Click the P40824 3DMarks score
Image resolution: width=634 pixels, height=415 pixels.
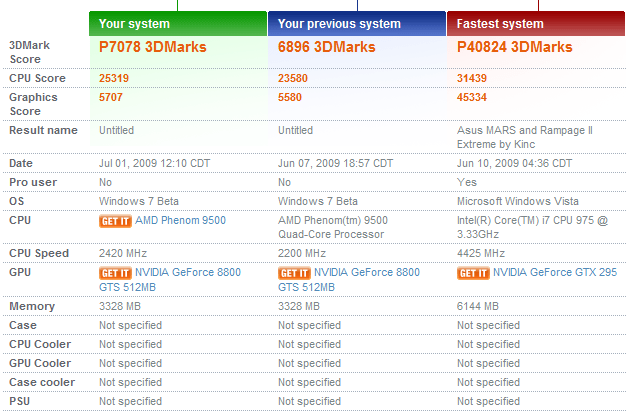click(515, 47)
